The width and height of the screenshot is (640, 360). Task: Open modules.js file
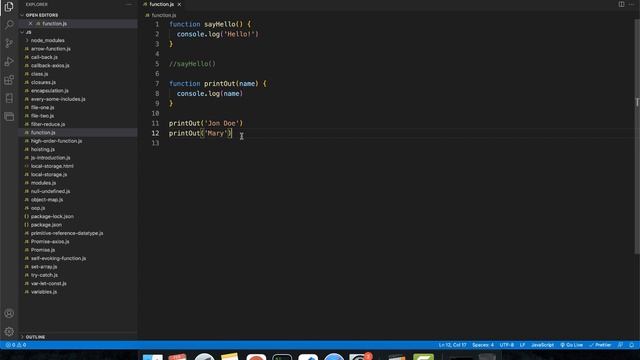pos(43,183)
